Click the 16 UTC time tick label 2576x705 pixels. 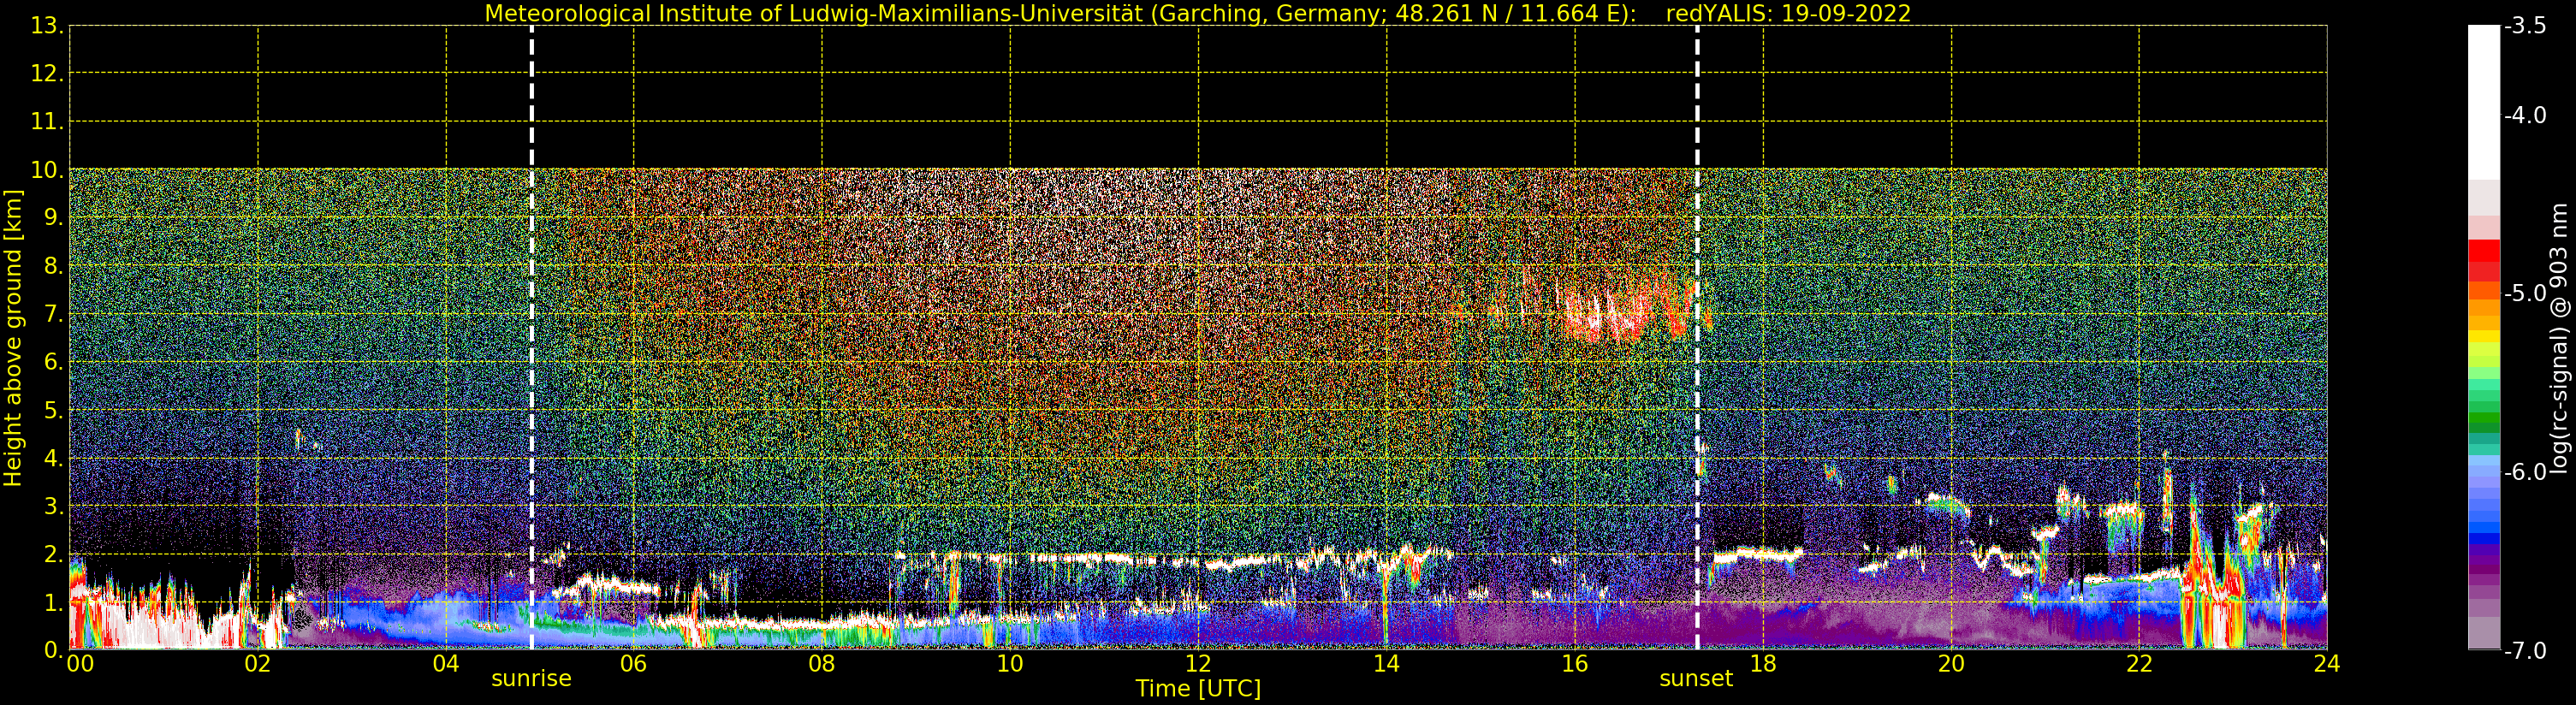(1575, 664)
